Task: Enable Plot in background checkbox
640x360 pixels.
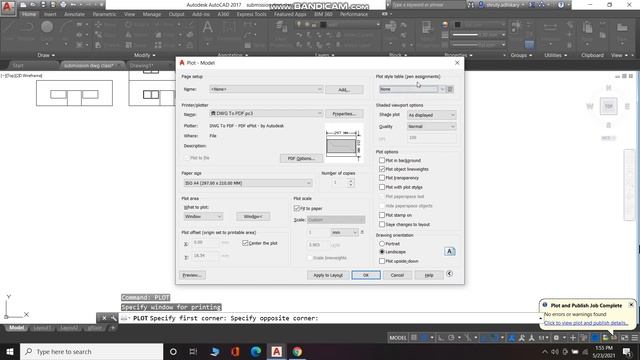Action: coord(382,160)
